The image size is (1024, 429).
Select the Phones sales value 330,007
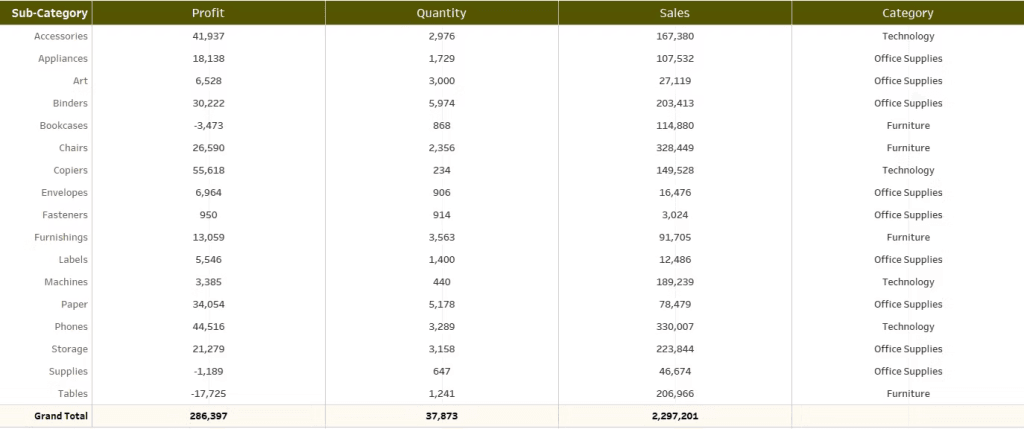[675, 327]
